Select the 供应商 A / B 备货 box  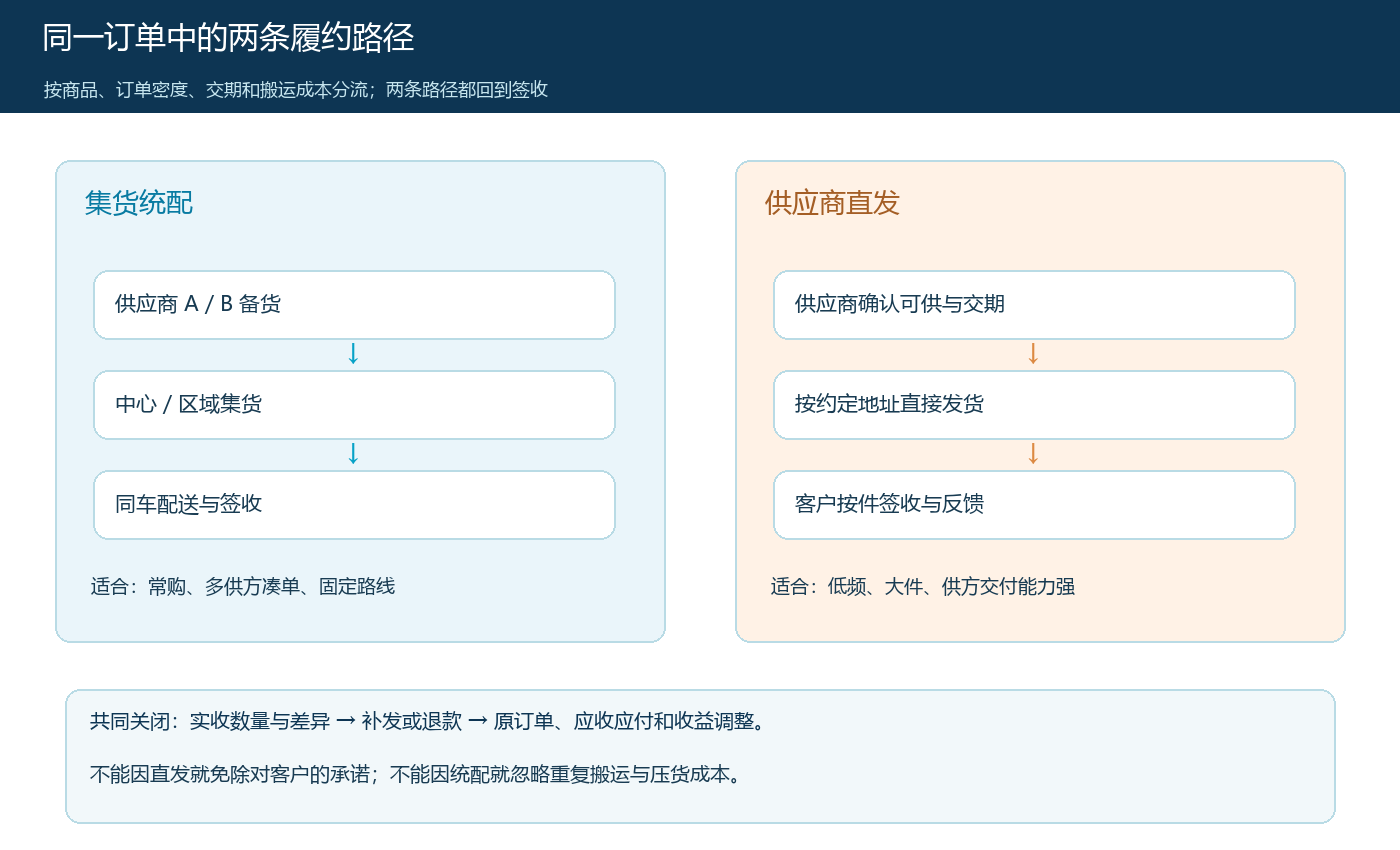(x=354, y=305)
